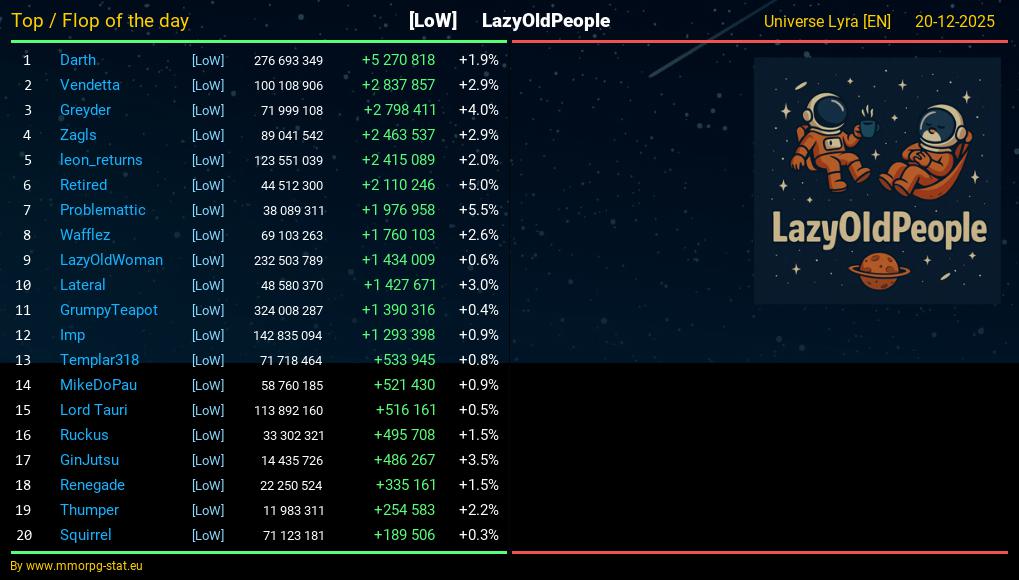This screenshot has height=580, width=1019.
Task: Click the [LoW] tag next to Zagls
Action: click(x=208, y=135)
